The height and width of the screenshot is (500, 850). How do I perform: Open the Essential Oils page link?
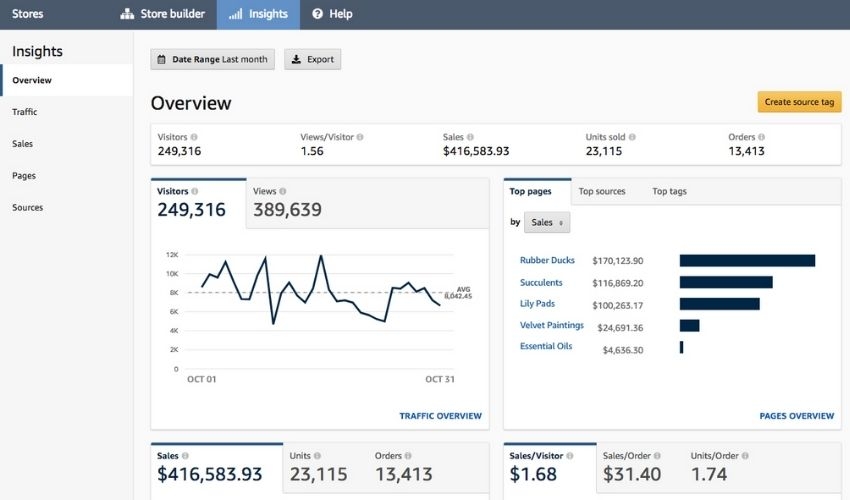tap(546, 346)
